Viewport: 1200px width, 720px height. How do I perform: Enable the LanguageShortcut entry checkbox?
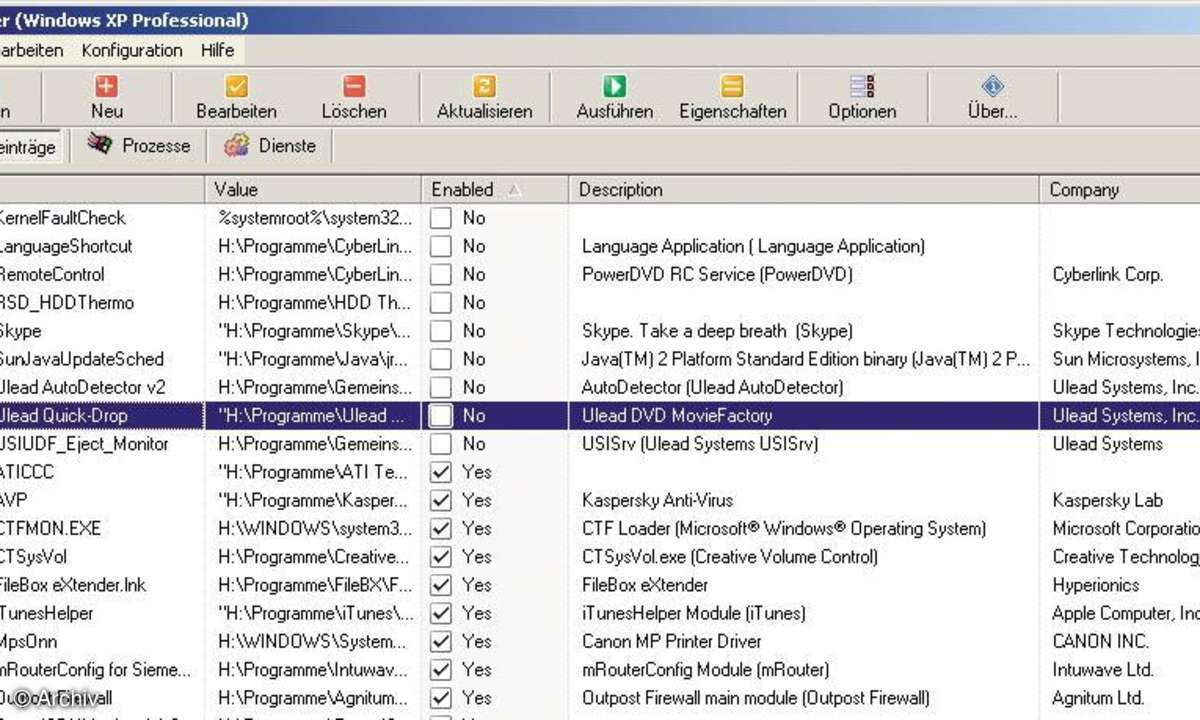[440, 246]
